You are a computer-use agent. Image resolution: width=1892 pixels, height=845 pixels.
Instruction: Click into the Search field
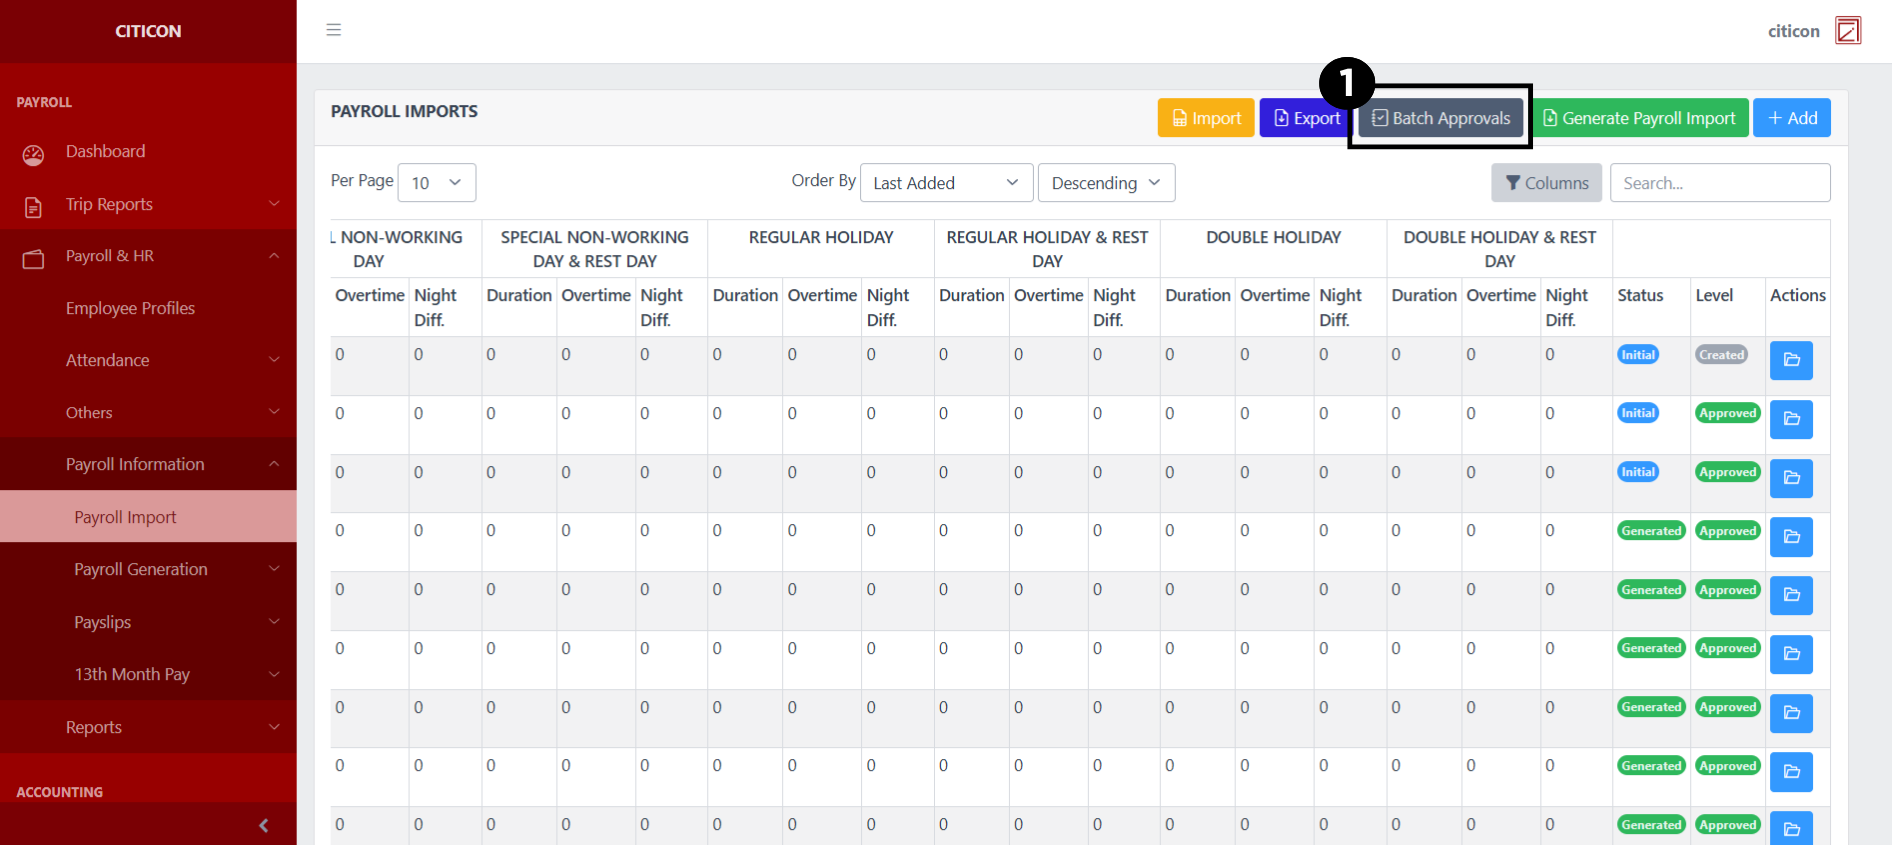[x=1719, y=183]
